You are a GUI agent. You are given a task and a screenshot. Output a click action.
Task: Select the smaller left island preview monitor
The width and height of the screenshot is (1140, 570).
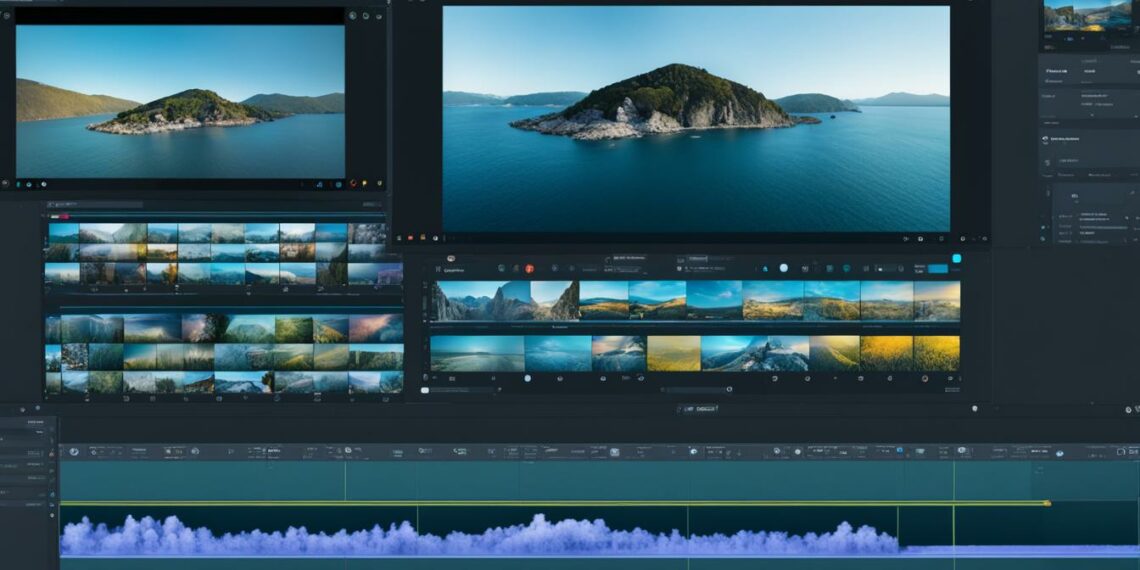180,102
